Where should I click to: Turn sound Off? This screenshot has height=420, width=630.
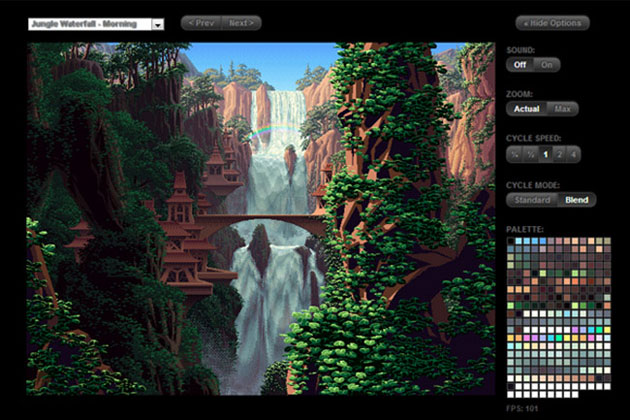click(520, 65)
